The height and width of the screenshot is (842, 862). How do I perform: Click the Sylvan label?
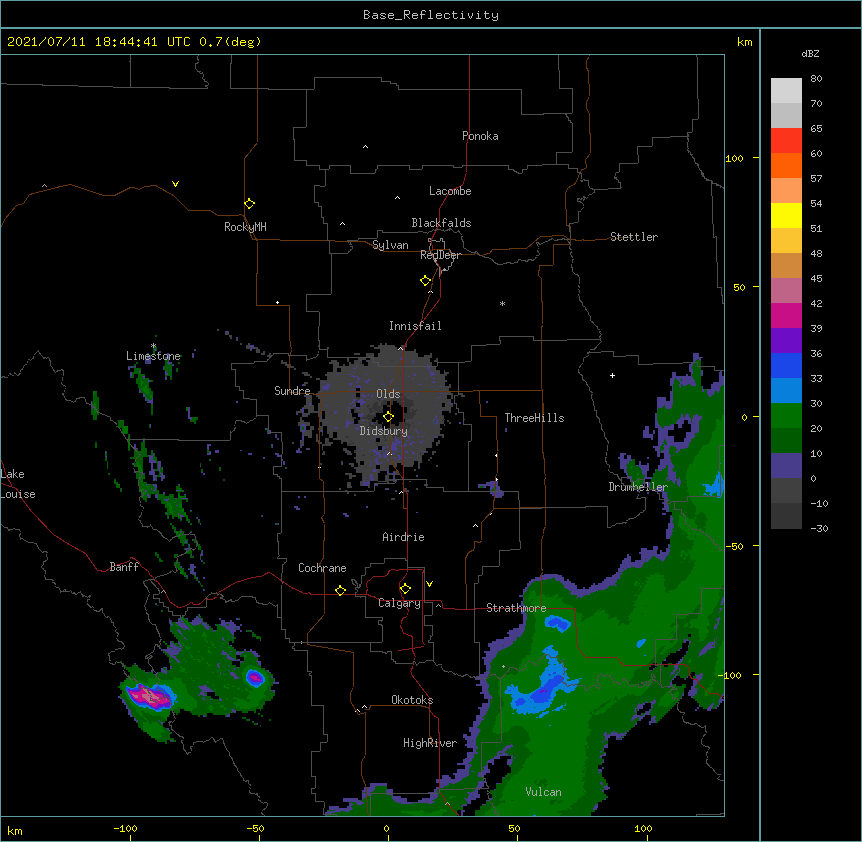point(390,245)
